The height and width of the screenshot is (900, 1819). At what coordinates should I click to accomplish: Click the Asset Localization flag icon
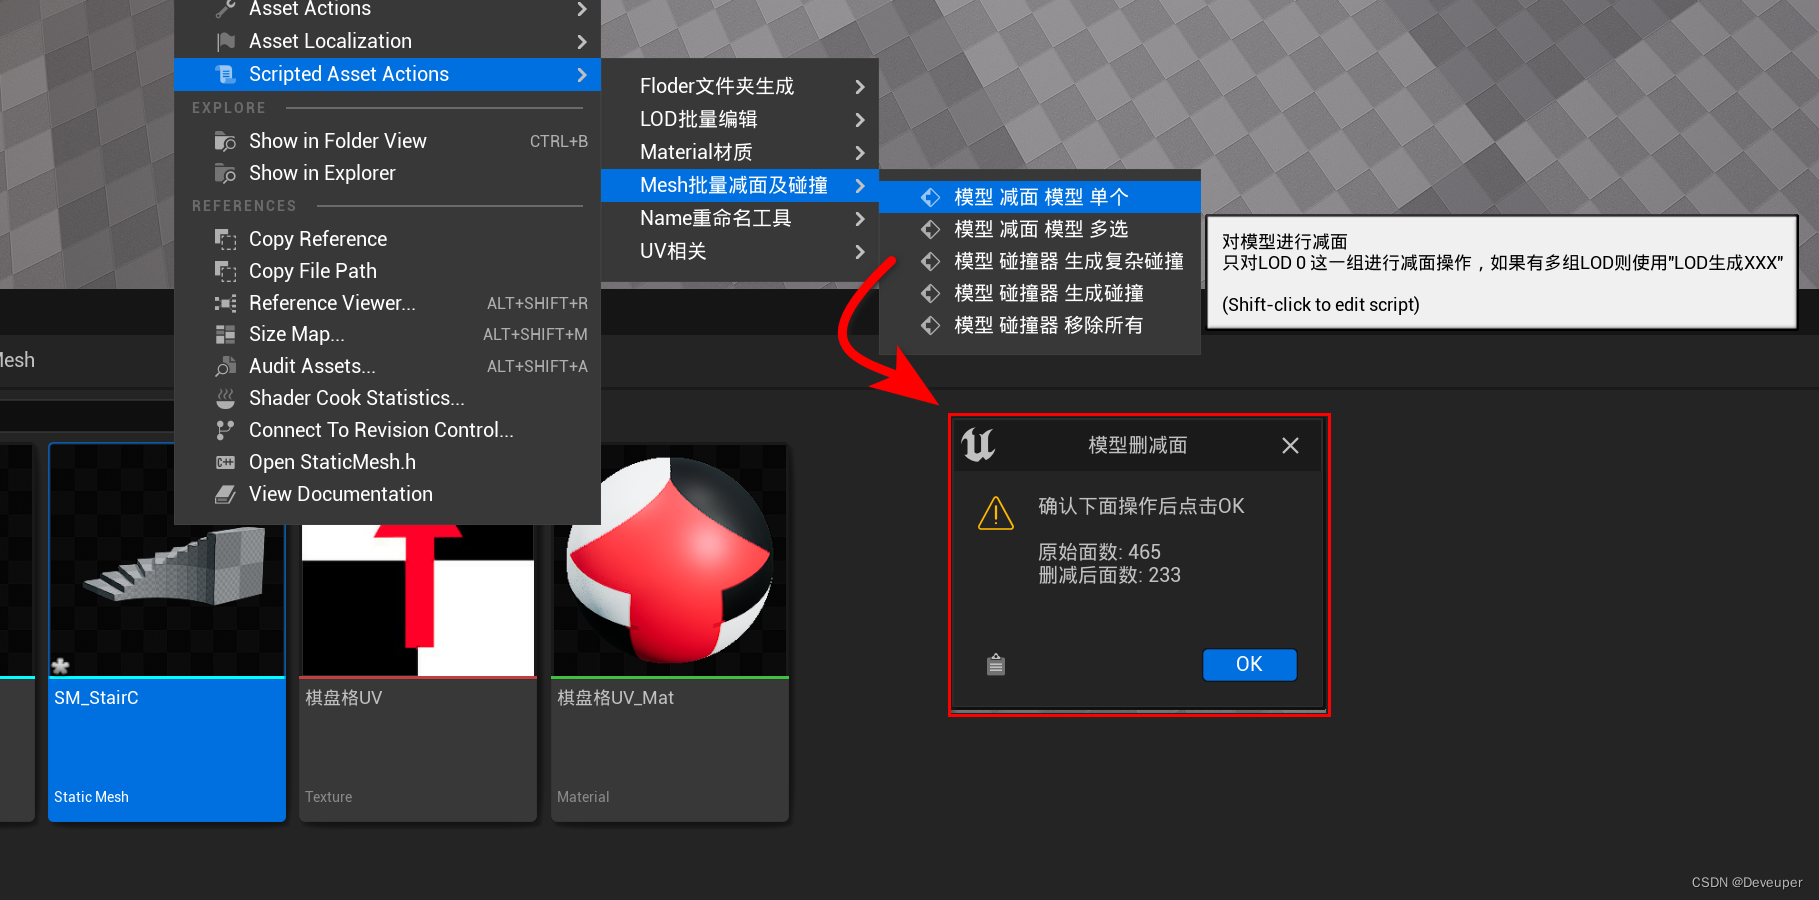(226, 41)
